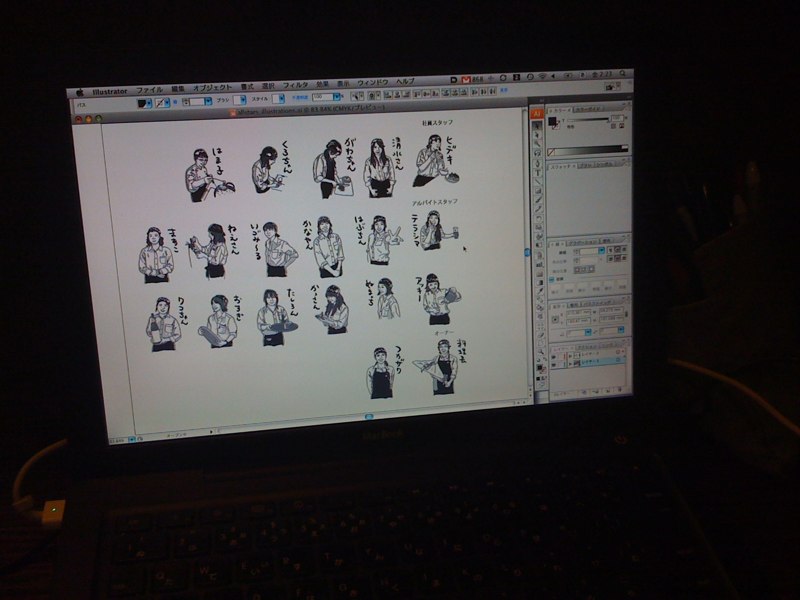The height and width of the screenshot is (600, 800).
Task: Click the fill color swatch in the control bar
Action: 143,103
